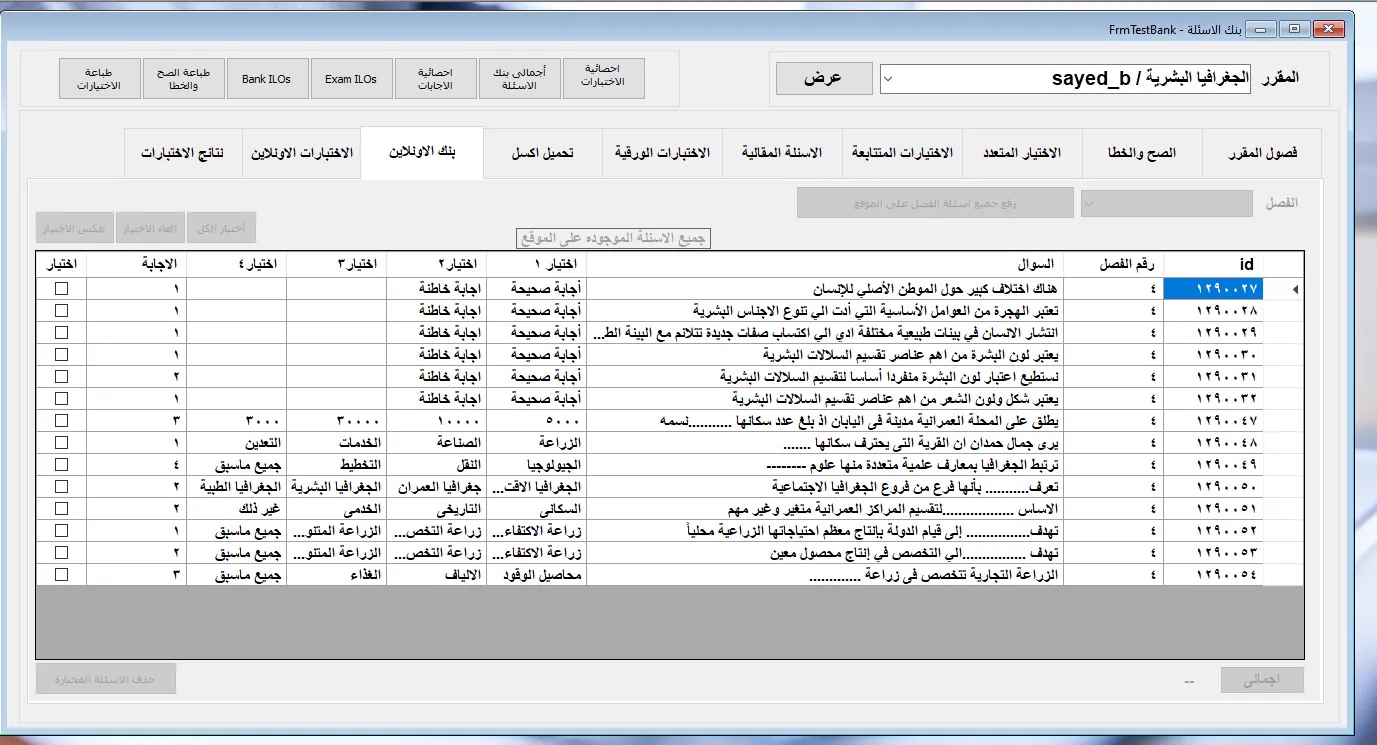Tick the checkbox for question ١٢٩٠٠٥٢
The width and height of the screenshot is (1377, 745).
(62, 530)
